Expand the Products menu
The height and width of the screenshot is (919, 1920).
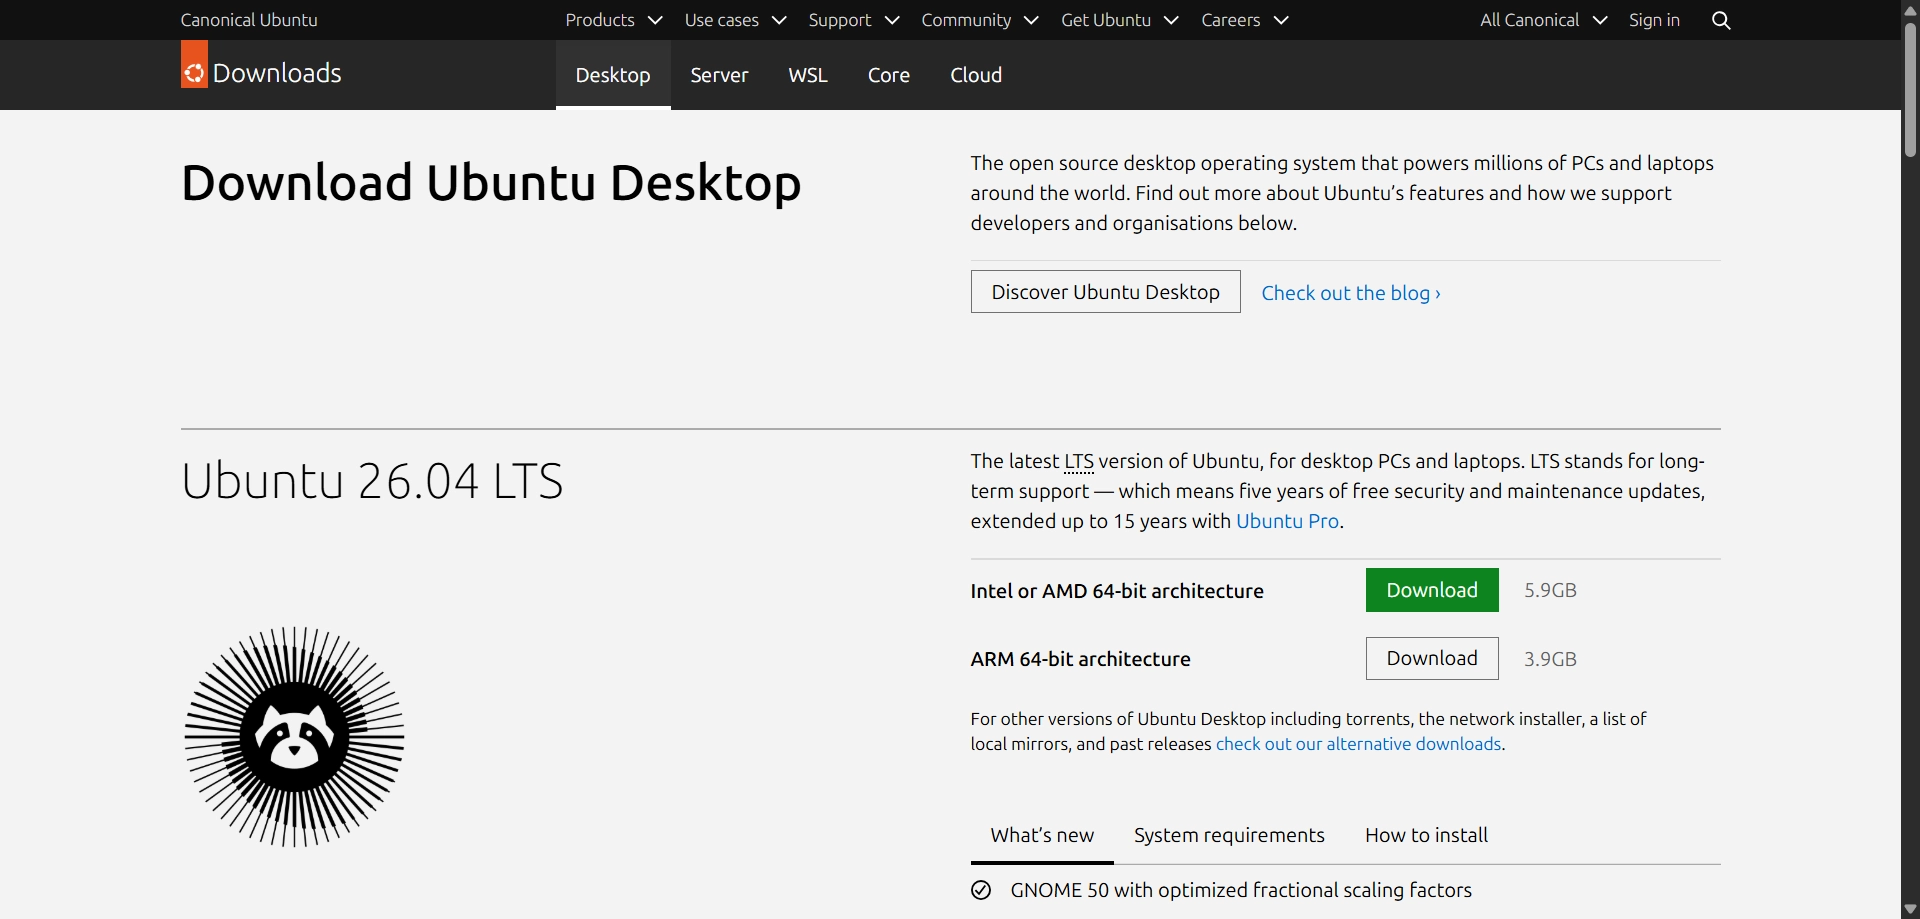pyautogui.click(x=614, y=20)
